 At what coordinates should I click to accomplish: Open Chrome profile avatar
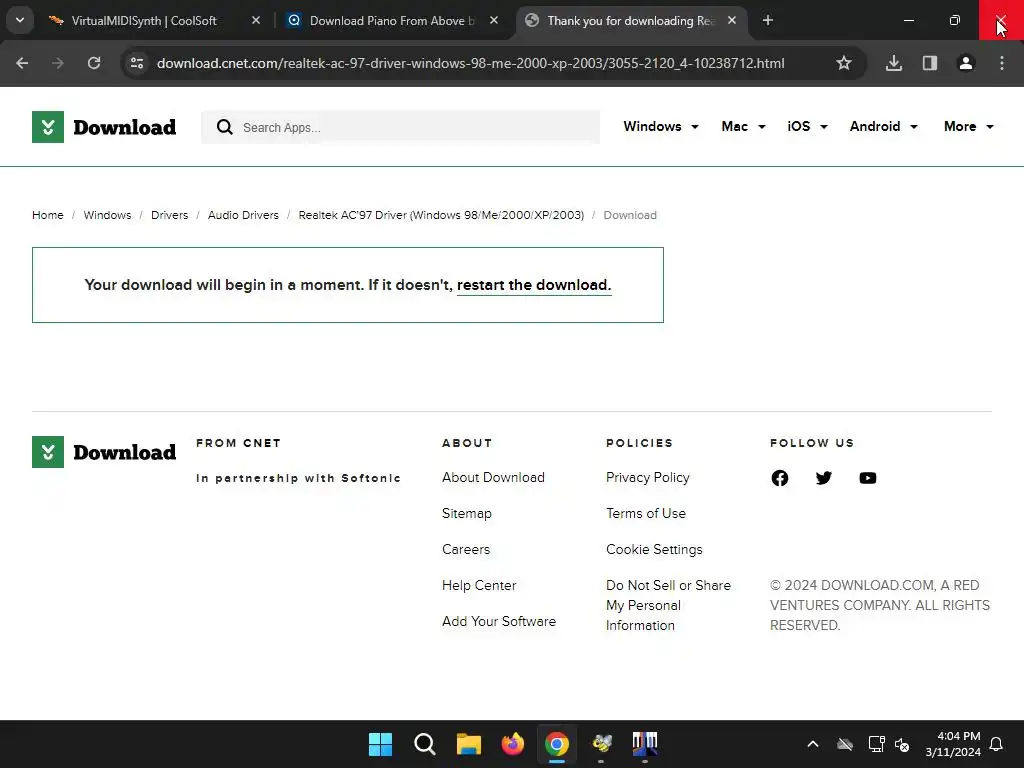(x=966, y=63)
